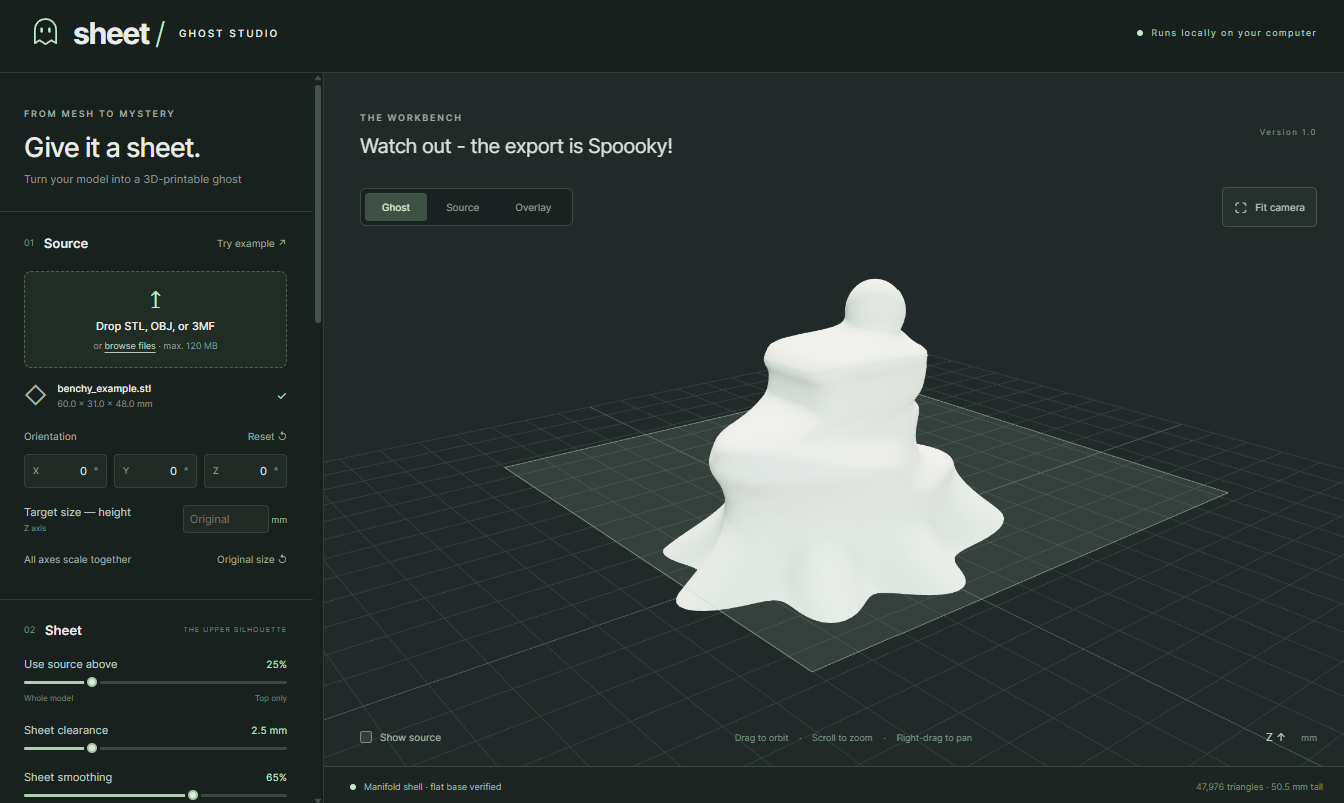The image size is (1344, 803).
Task: Switch to the Overlay view tab
Action: 533,207
